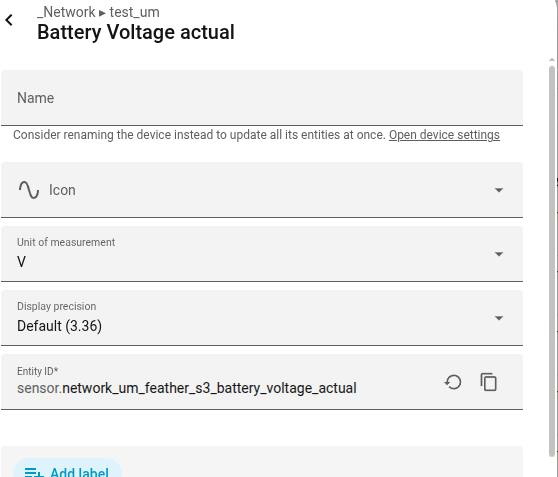
Task: Expand the Unit of measurement dropdown arrow
Action: 499,254
